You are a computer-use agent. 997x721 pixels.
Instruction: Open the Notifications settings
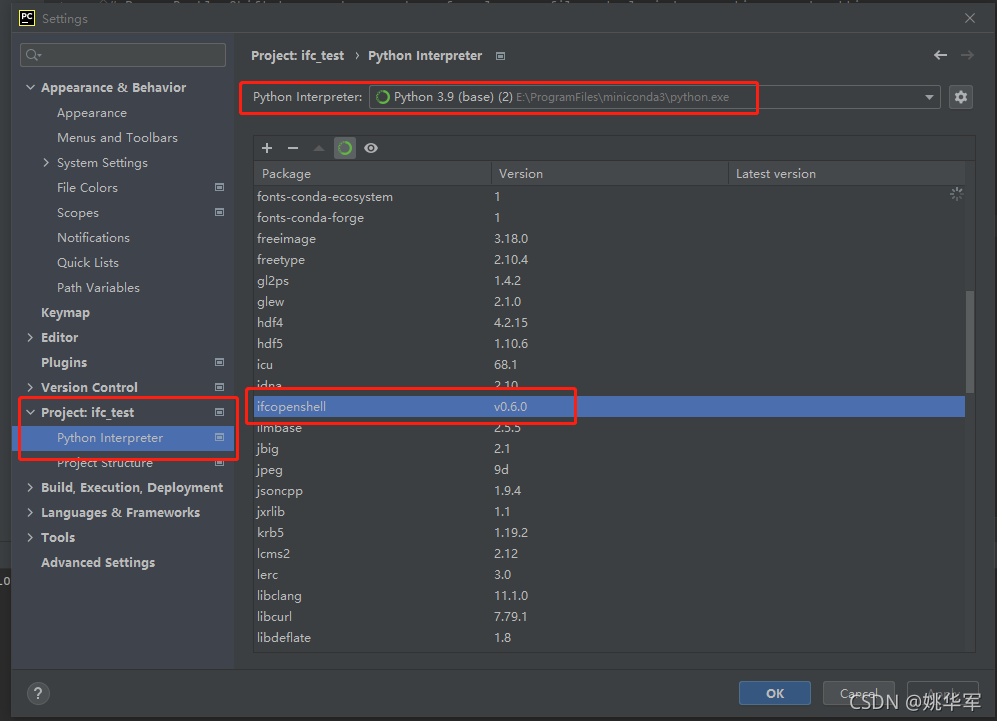pos(93,237)
